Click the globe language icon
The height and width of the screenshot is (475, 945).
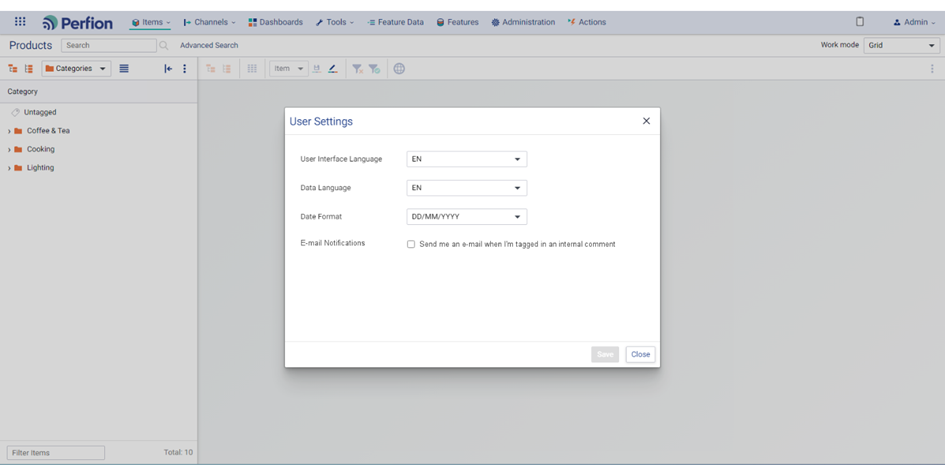click(399, 69)
